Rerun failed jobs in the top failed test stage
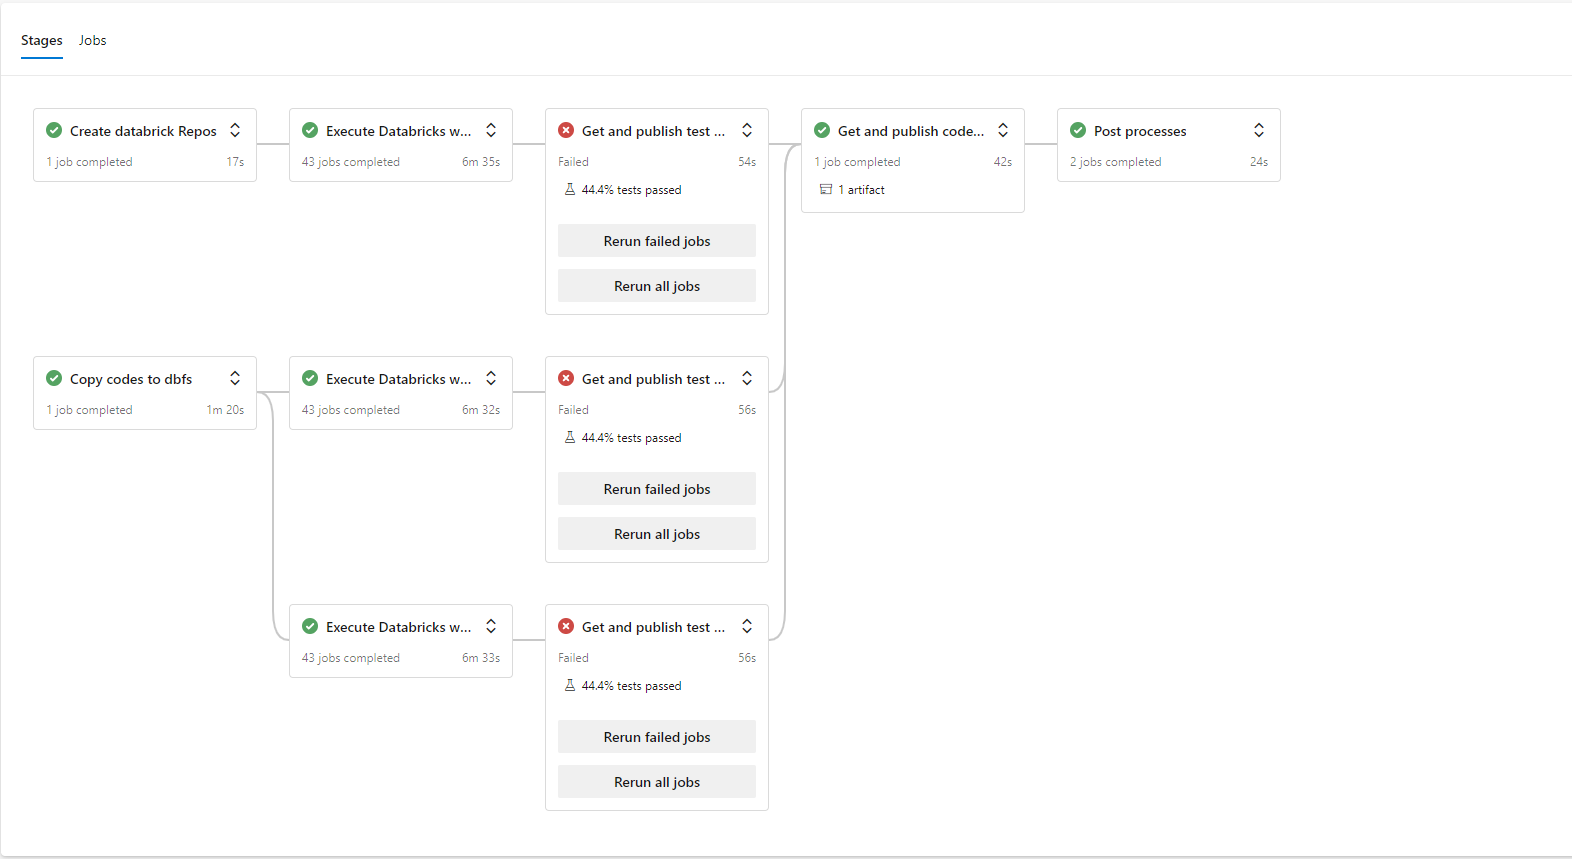The height and width of the screenshot is (859, 1572). coord(657,241)
